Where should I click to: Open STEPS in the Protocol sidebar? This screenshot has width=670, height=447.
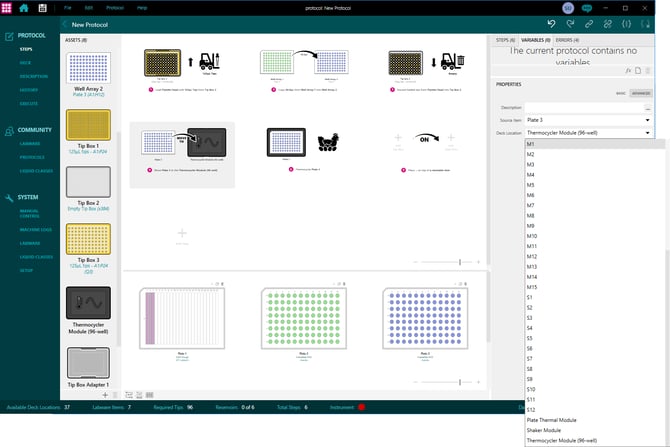point(26,49)
